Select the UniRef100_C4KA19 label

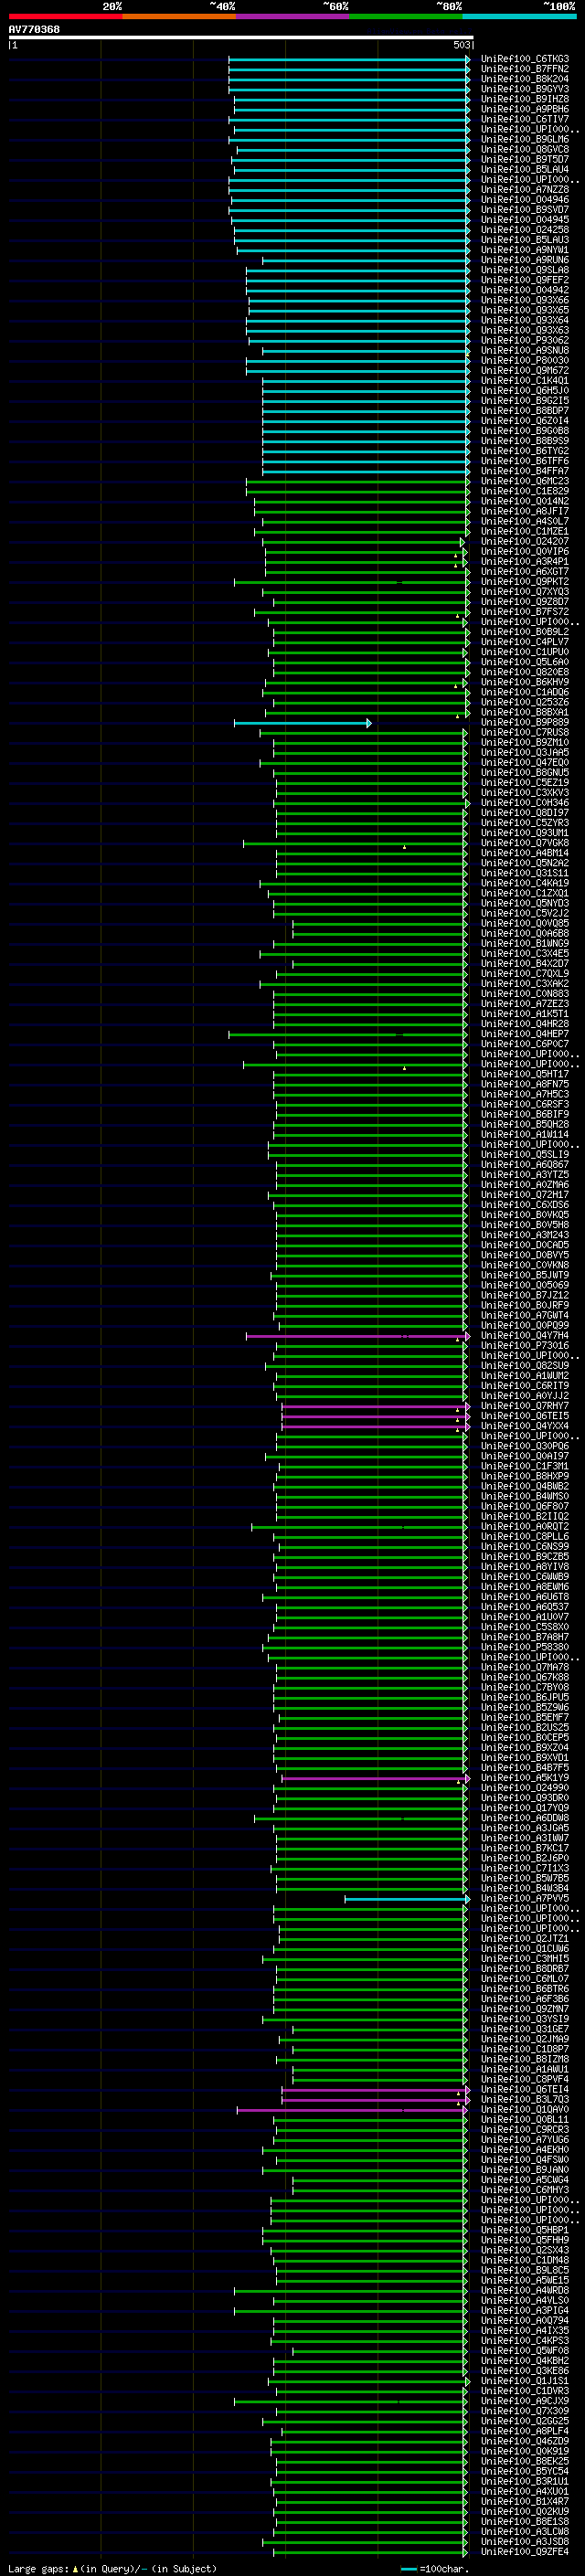525,883
